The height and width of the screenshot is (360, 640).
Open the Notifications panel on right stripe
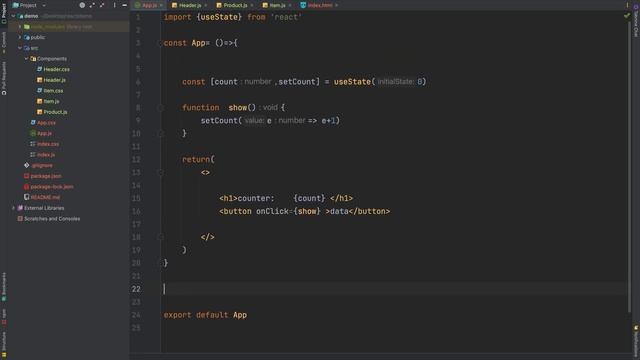click(636, 342)
